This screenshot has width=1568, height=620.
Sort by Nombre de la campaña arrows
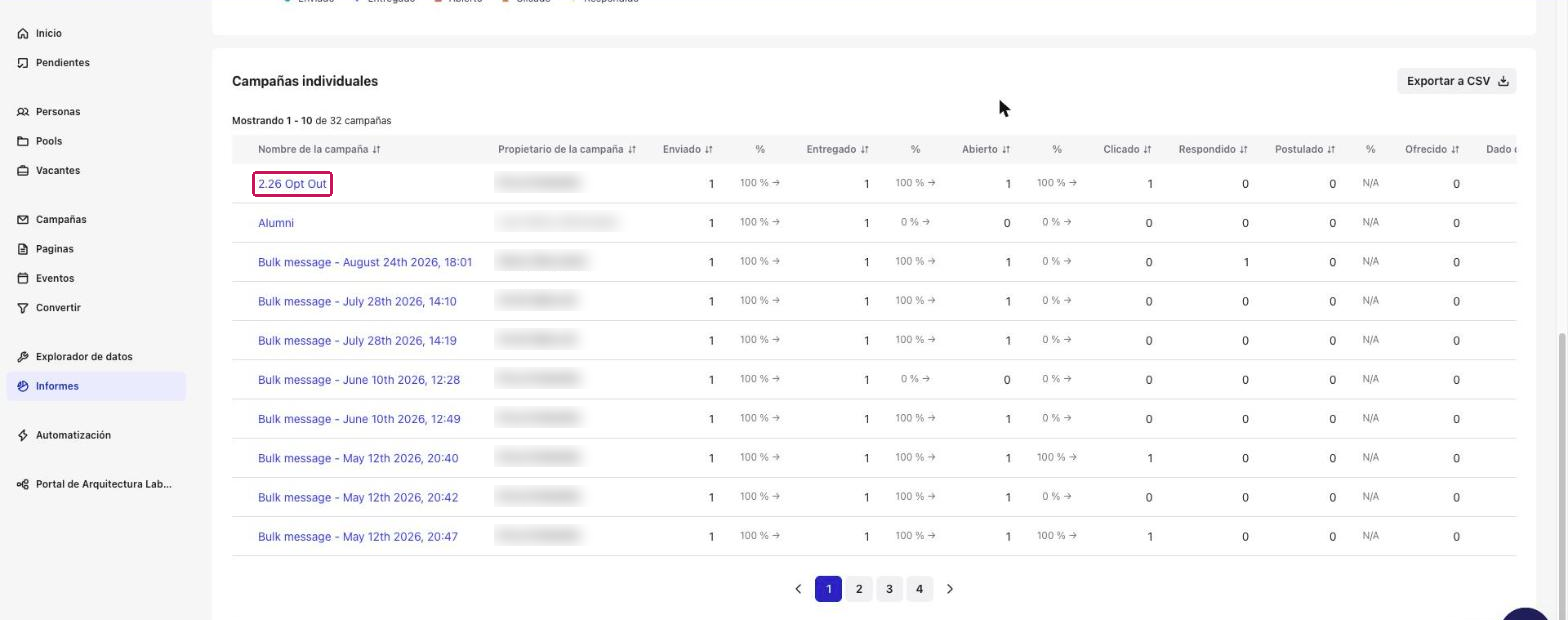(376, 150)
